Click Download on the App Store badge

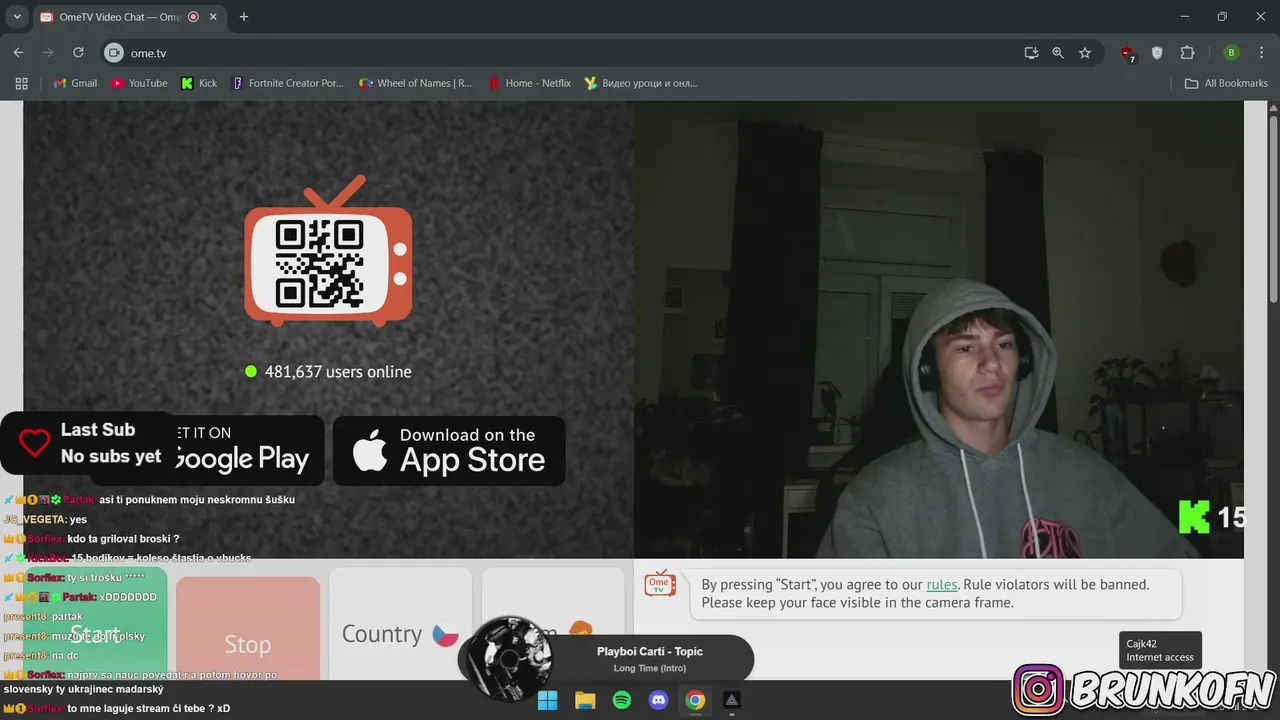(x=449, y=450)
